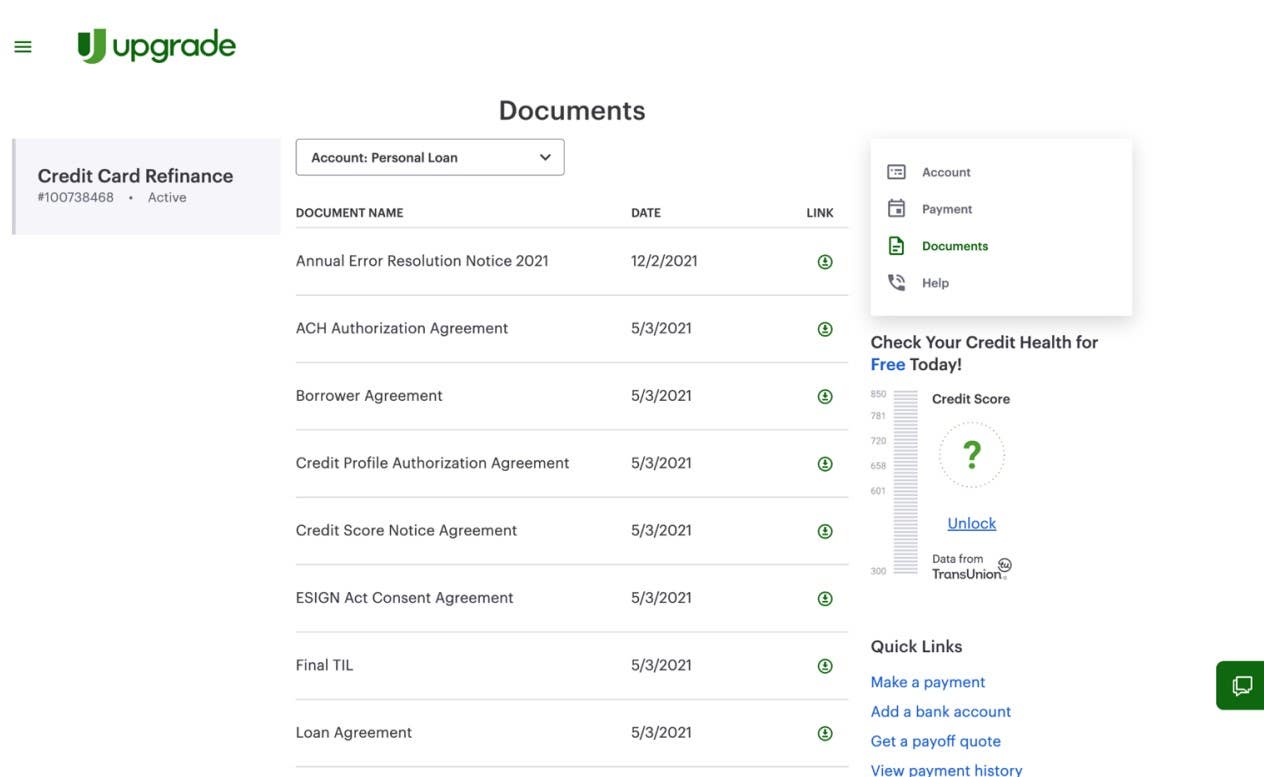Click the Get a payoff quote link
The image size is (1264, 777).
coord(935,741)
